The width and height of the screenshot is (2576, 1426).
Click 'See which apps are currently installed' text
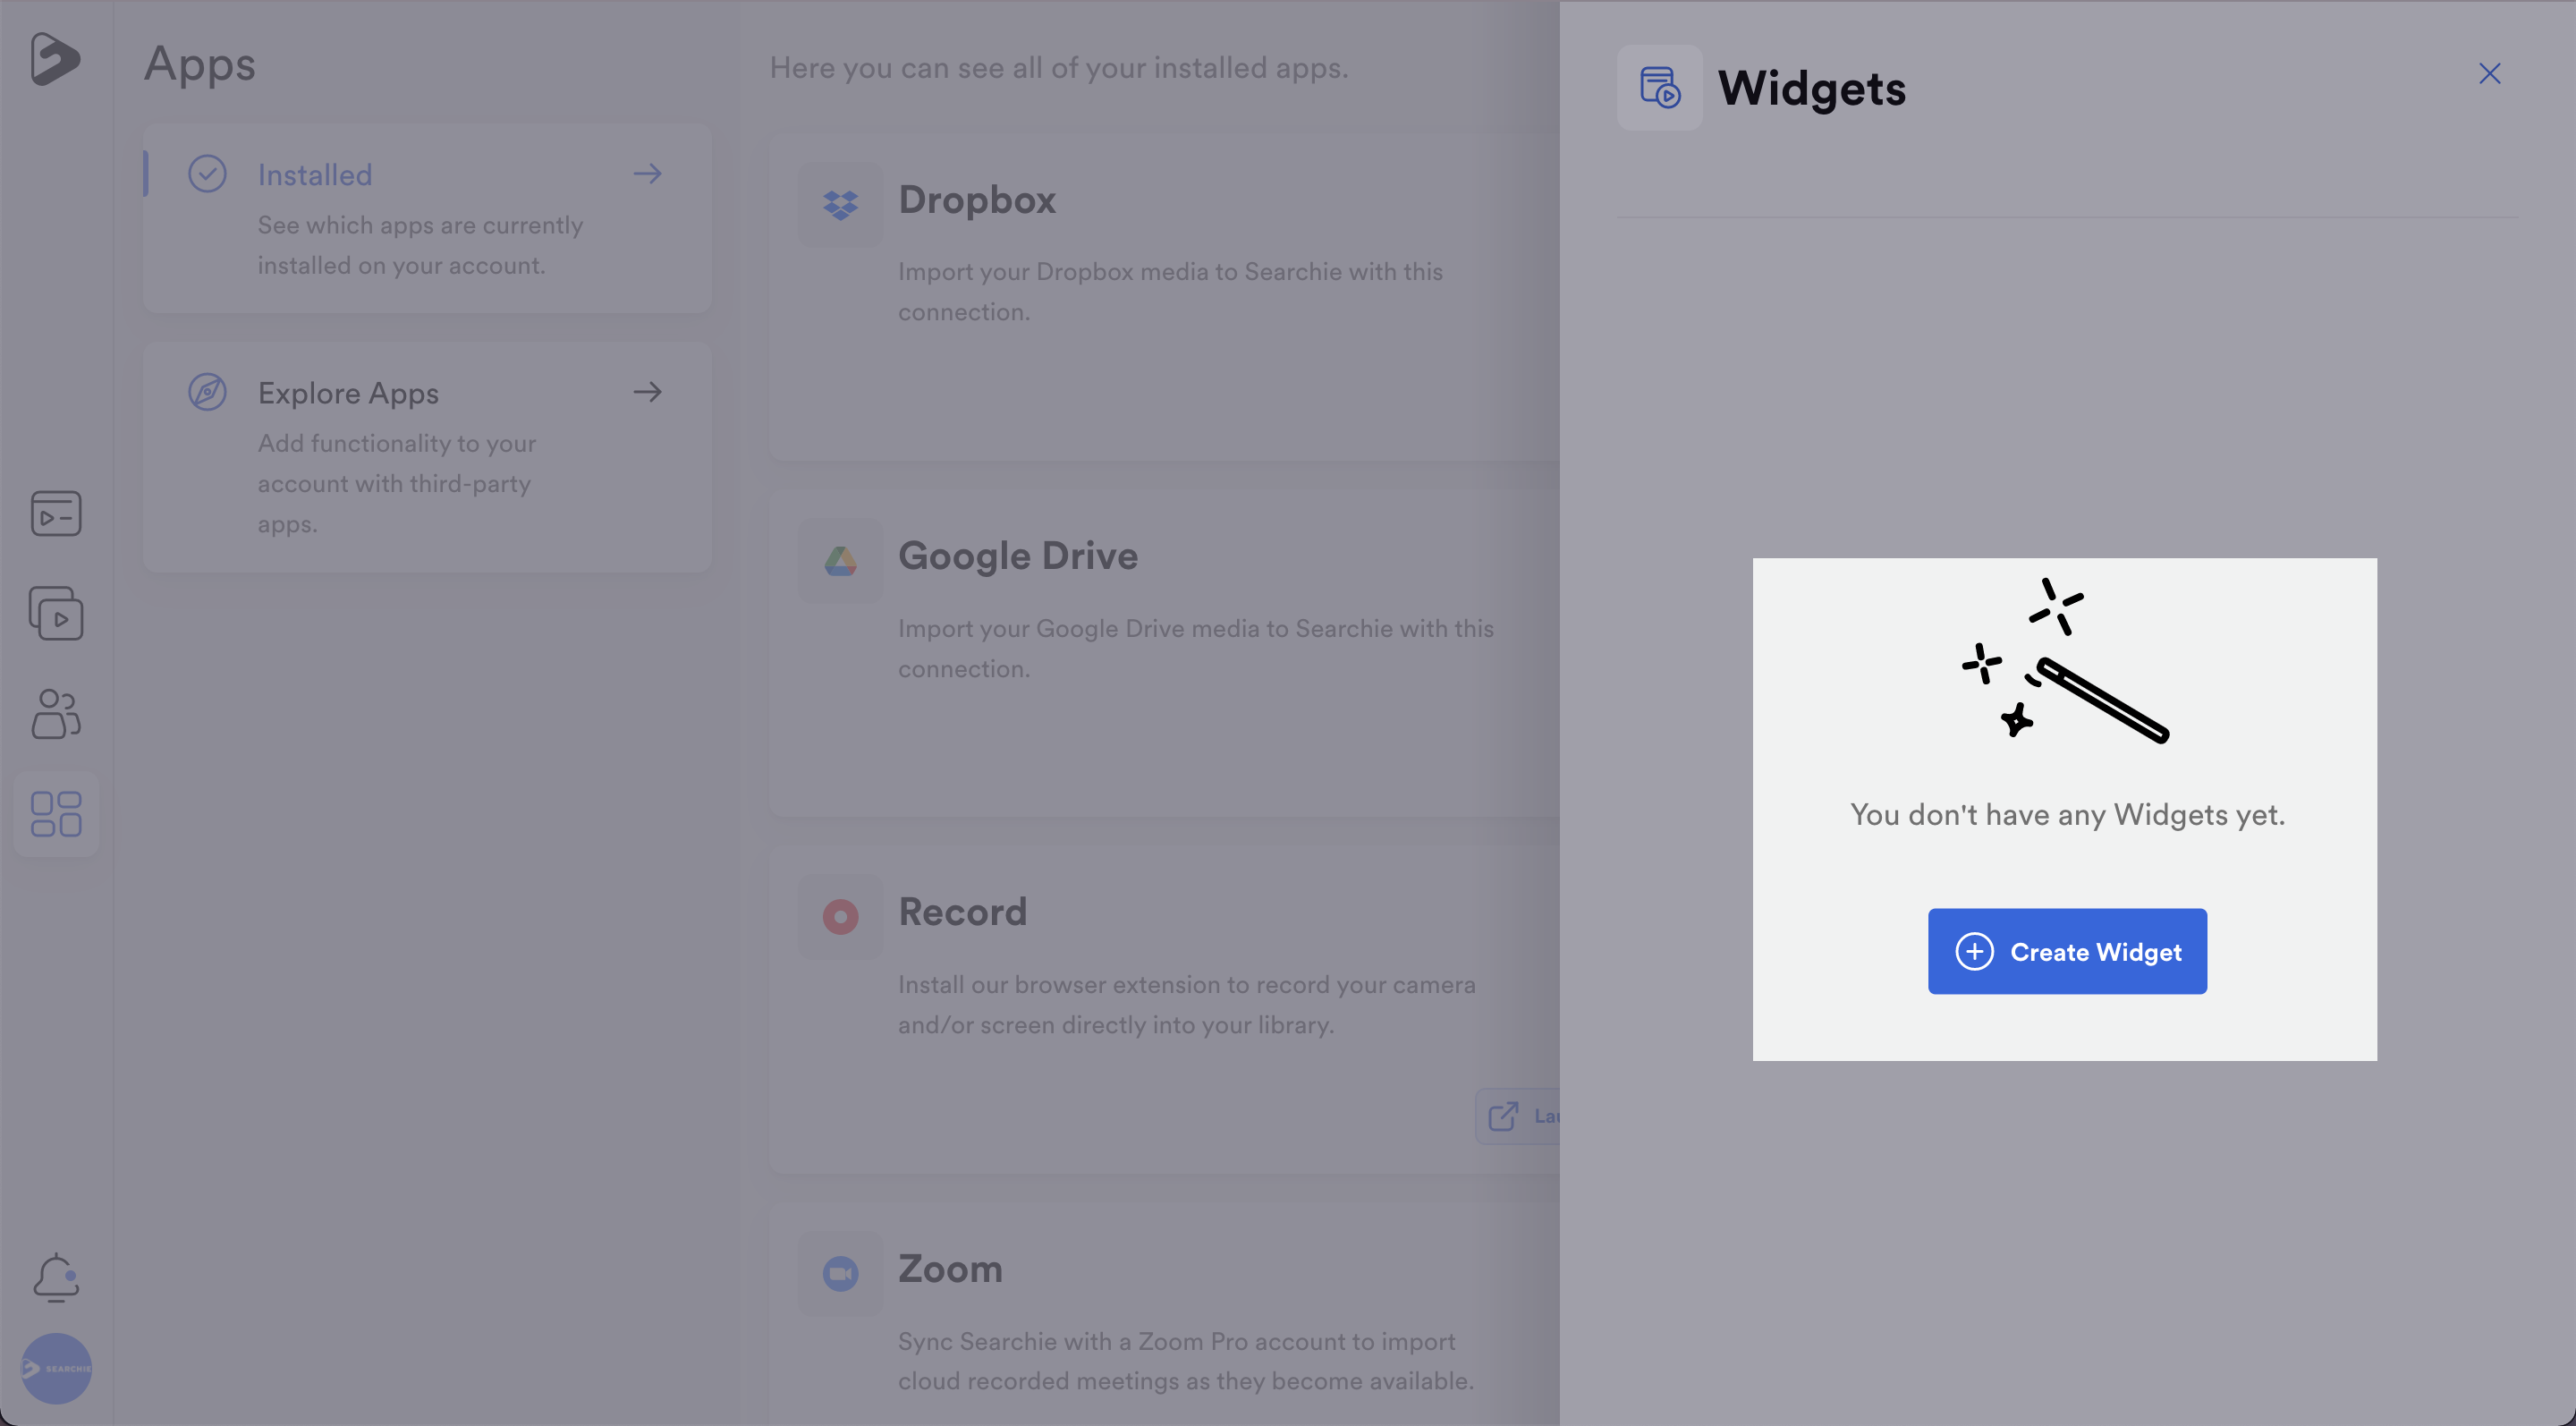click(x=420, y=245)
